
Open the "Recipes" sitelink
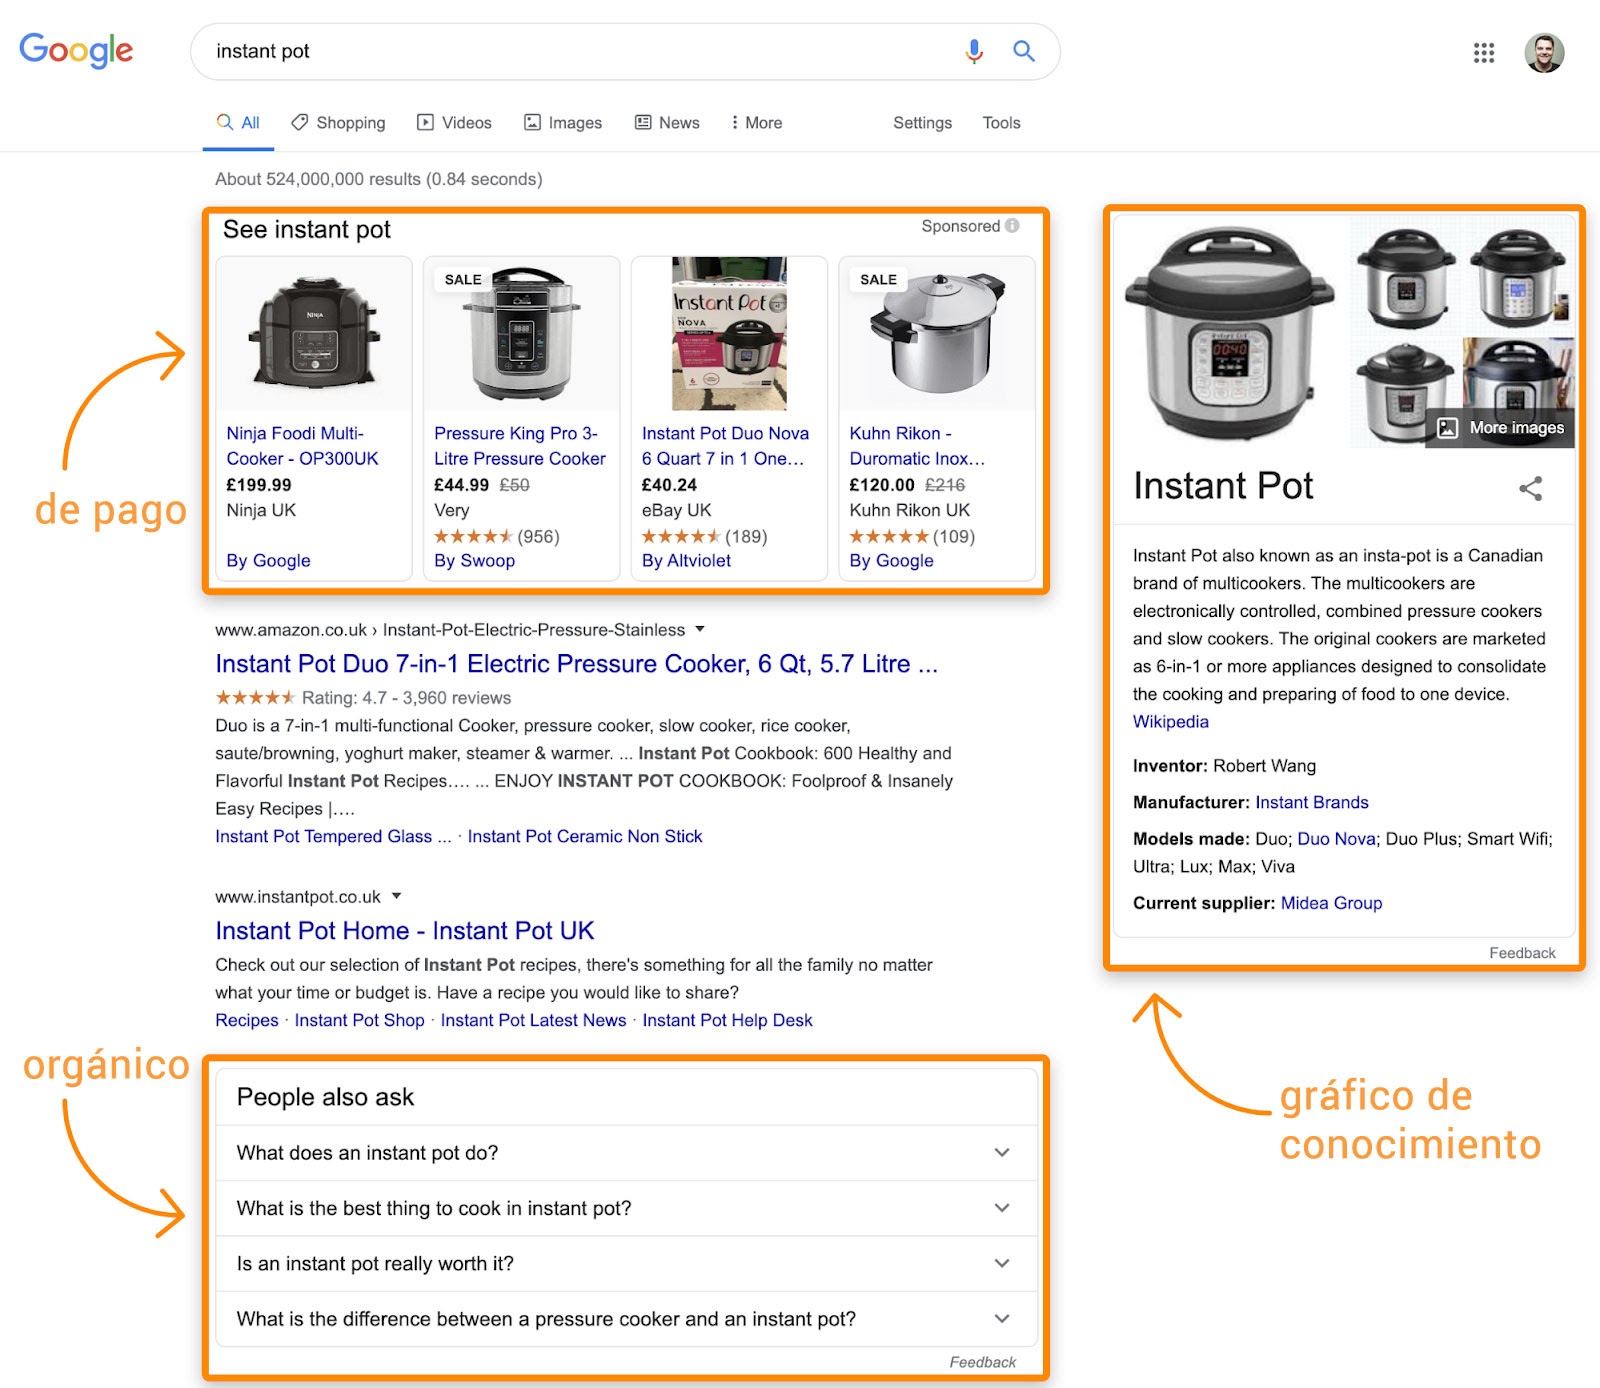coord(246,1020)
